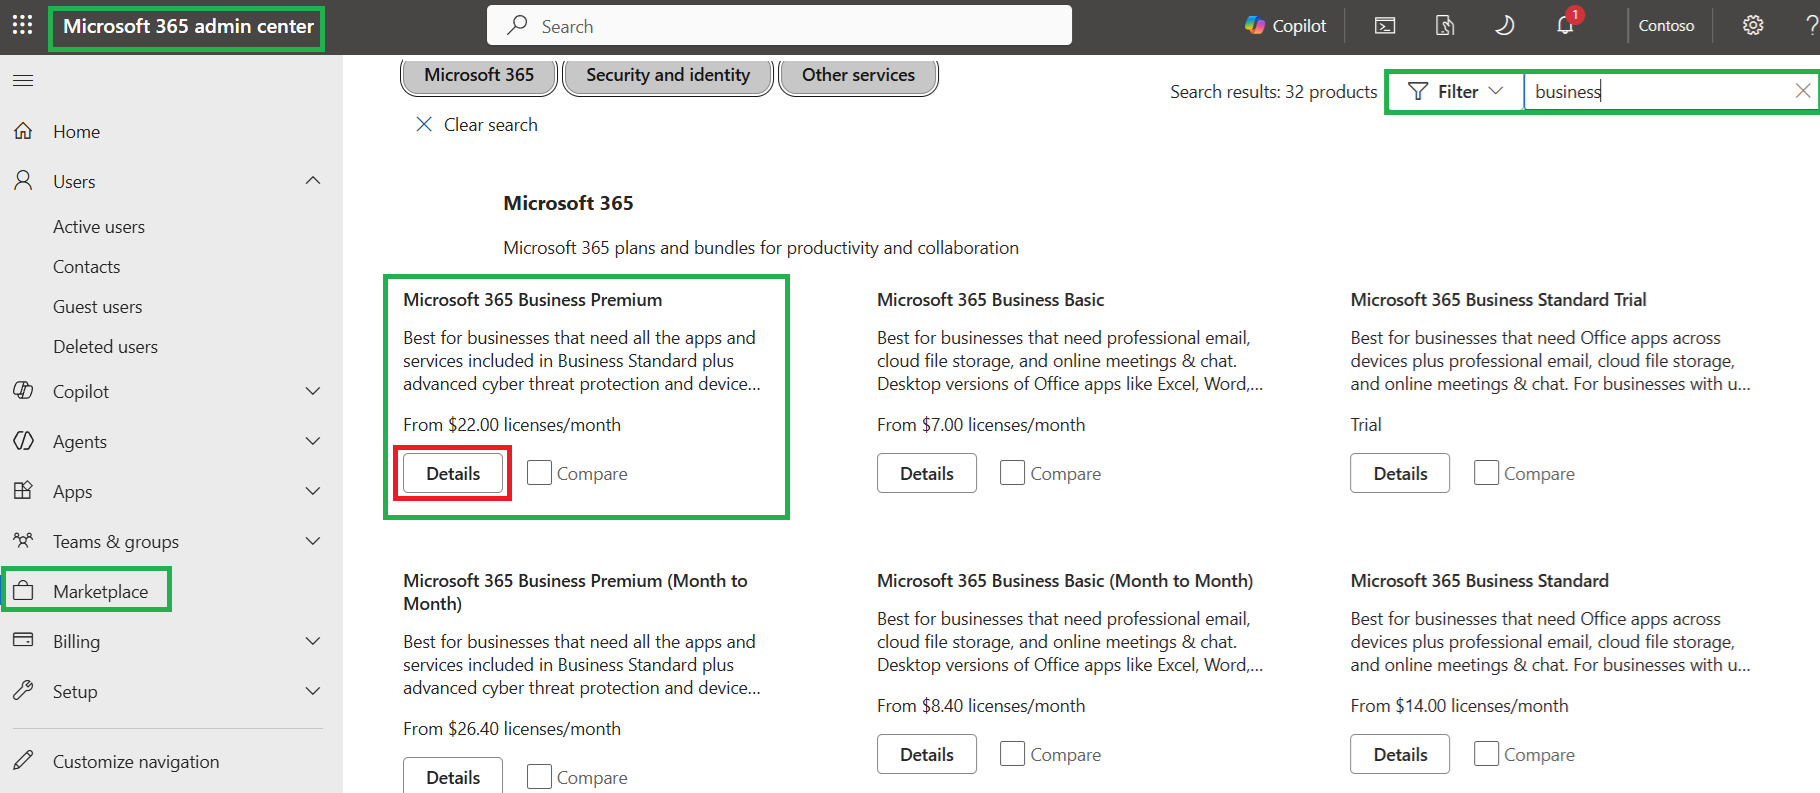1820x793 pixels.
Task: Open Guest users page
Action: pyautogui.click(x=98, y=307)
